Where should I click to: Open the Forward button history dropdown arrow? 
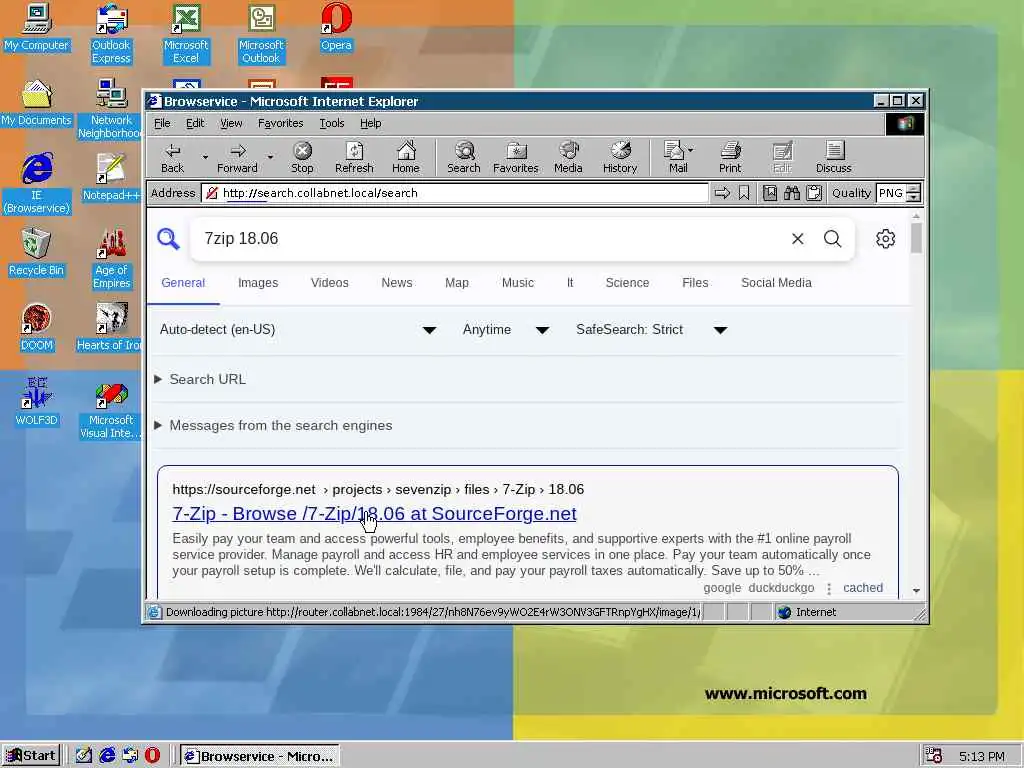click(270, 157)
